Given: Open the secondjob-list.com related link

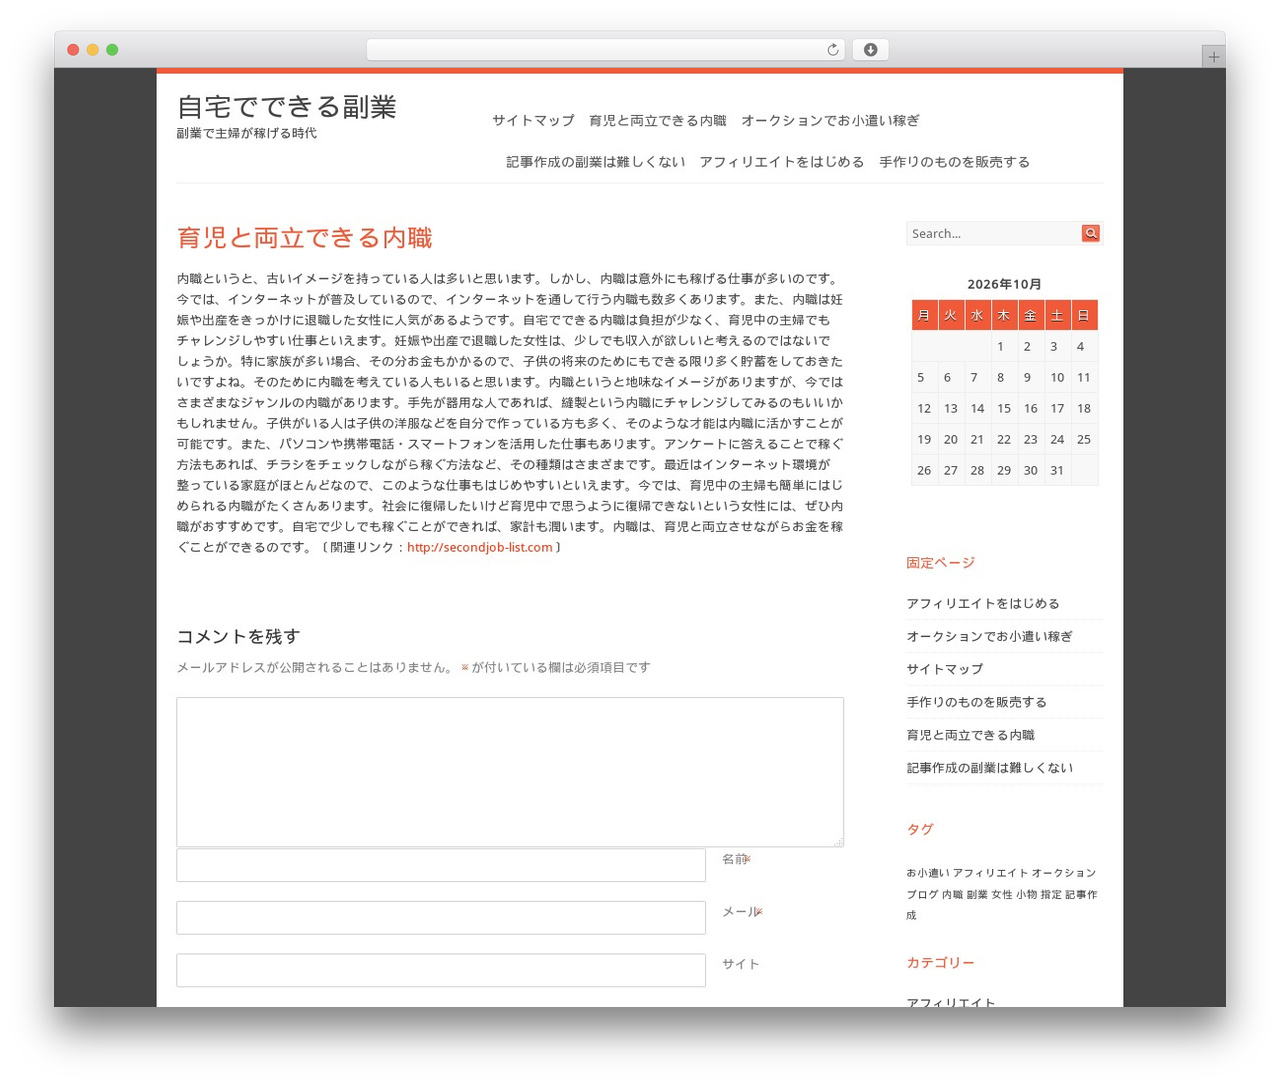Looking at the screenshot, I should click(480, 547).
